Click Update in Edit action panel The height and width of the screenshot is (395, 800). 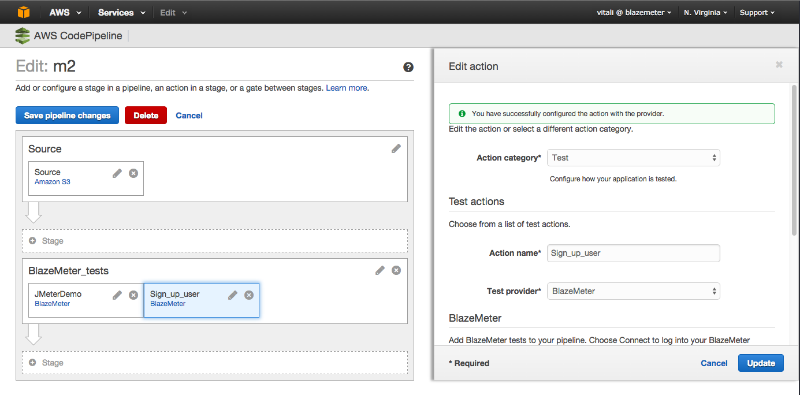761,363
